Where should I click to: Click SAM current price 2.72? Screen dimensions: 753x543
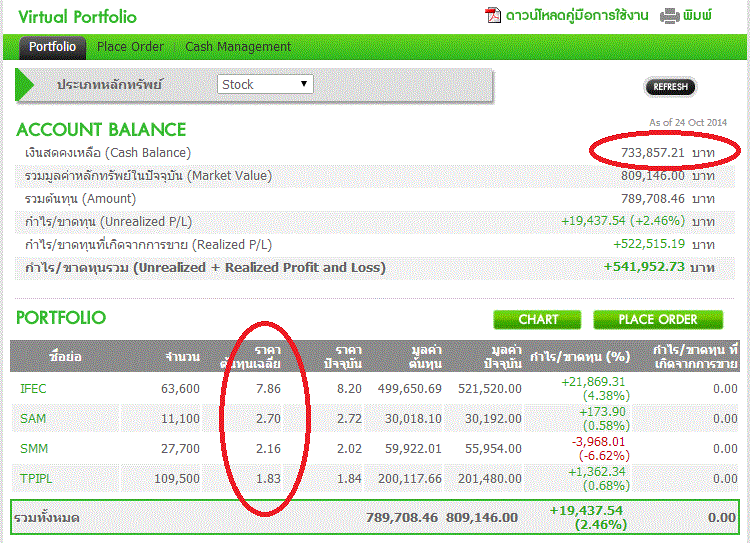pyautogui.click(x=349, y=419)
